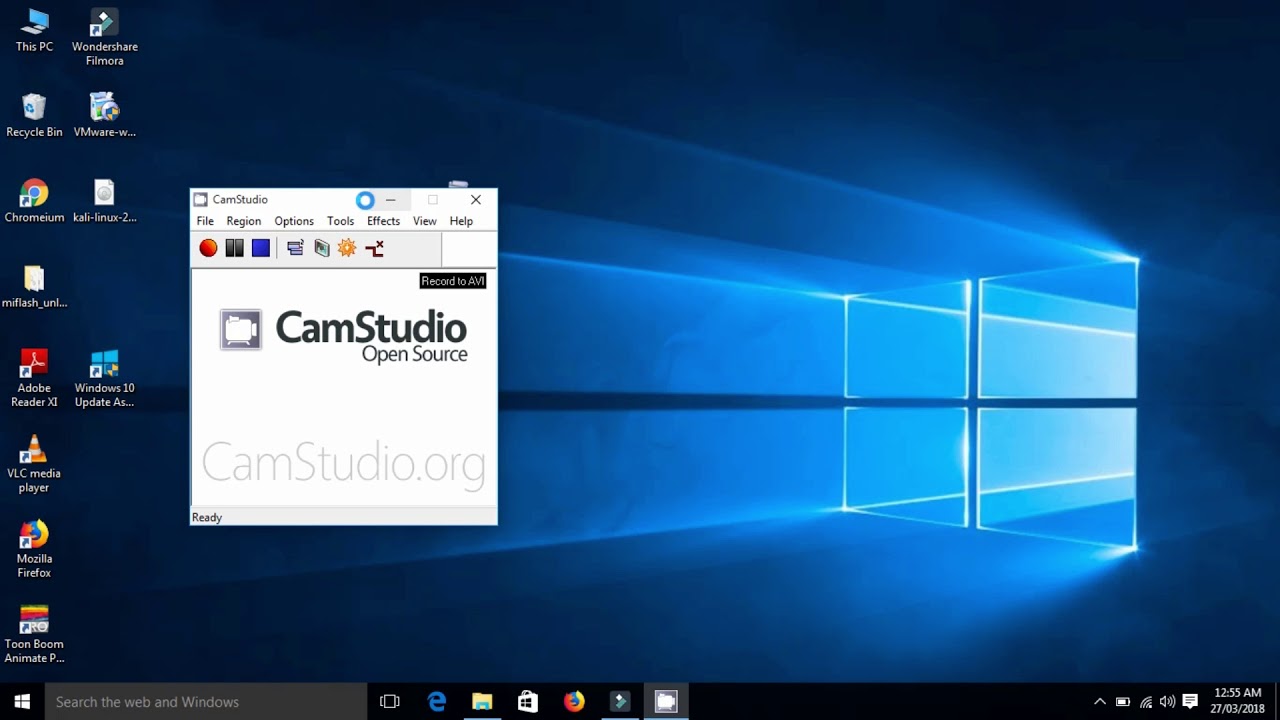Open the Effects menu
Viewport: 1280px width, 720px height.
pyautogui.click(x=383, y=221)
